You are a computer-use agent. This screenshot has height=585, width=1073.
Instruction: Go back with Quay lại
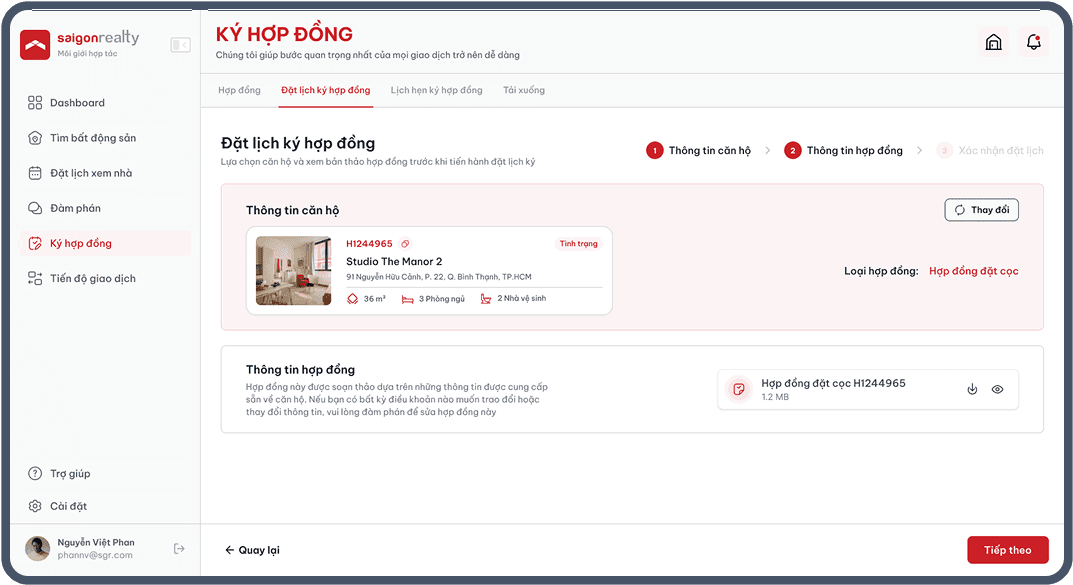(x=253, y=550)
